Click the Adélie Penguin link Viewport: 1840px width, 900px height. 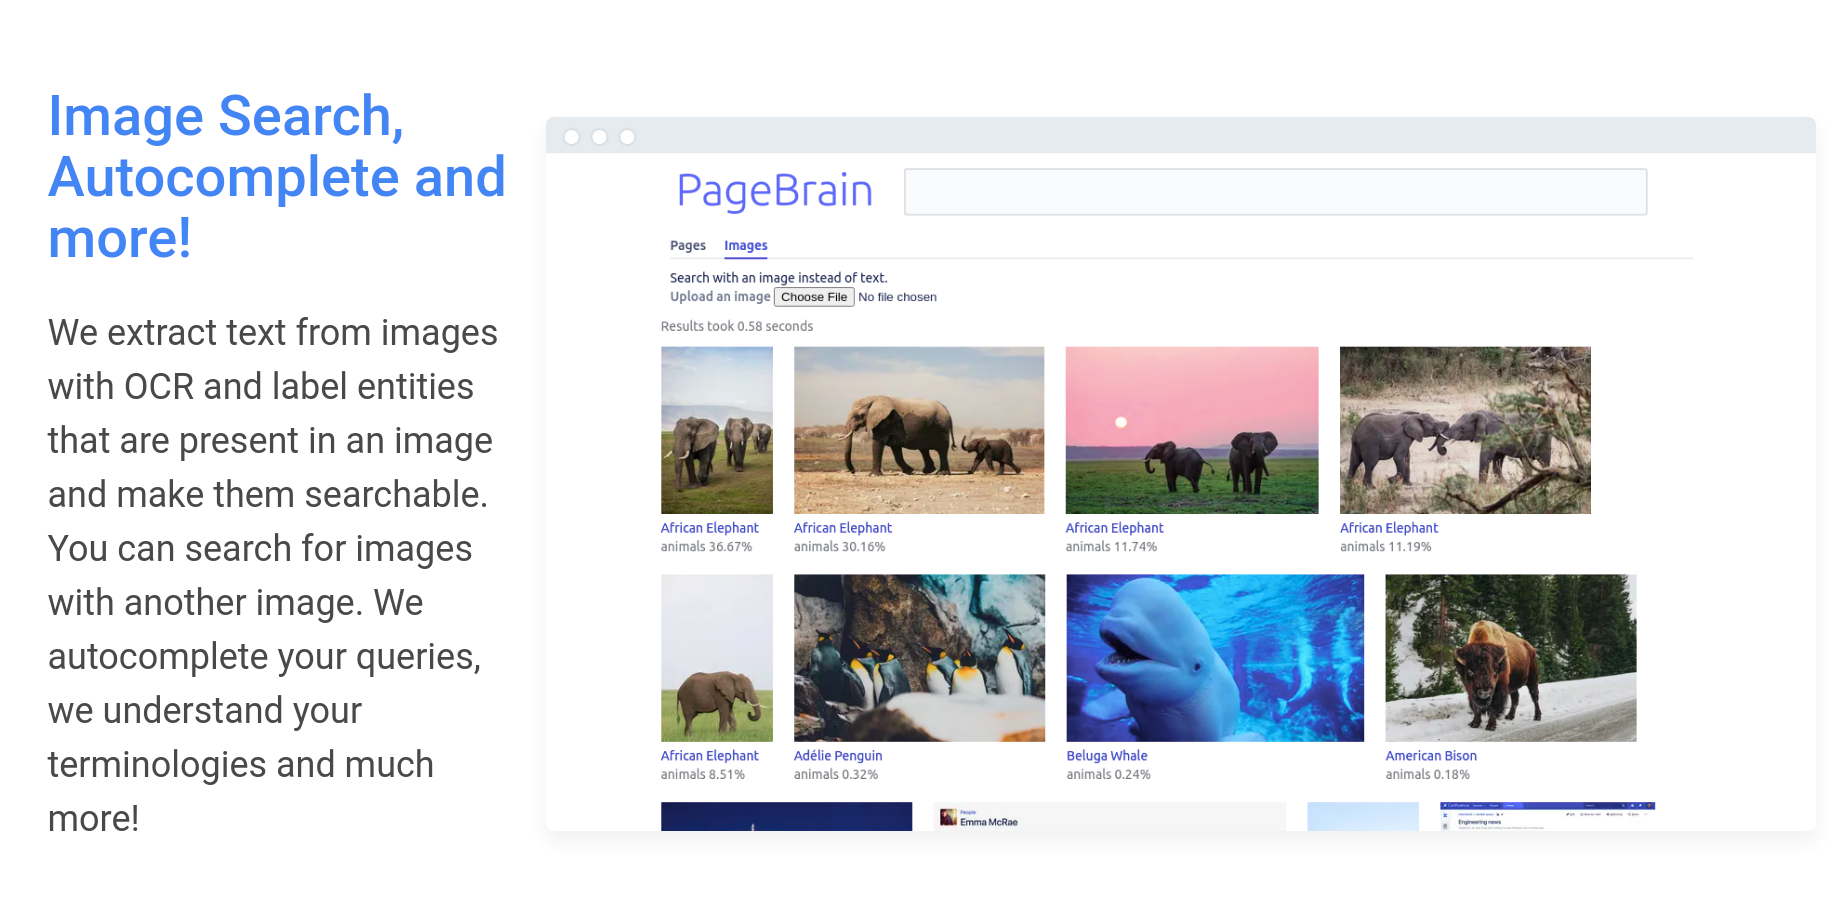pyautogui.click(x=838, y=756)
